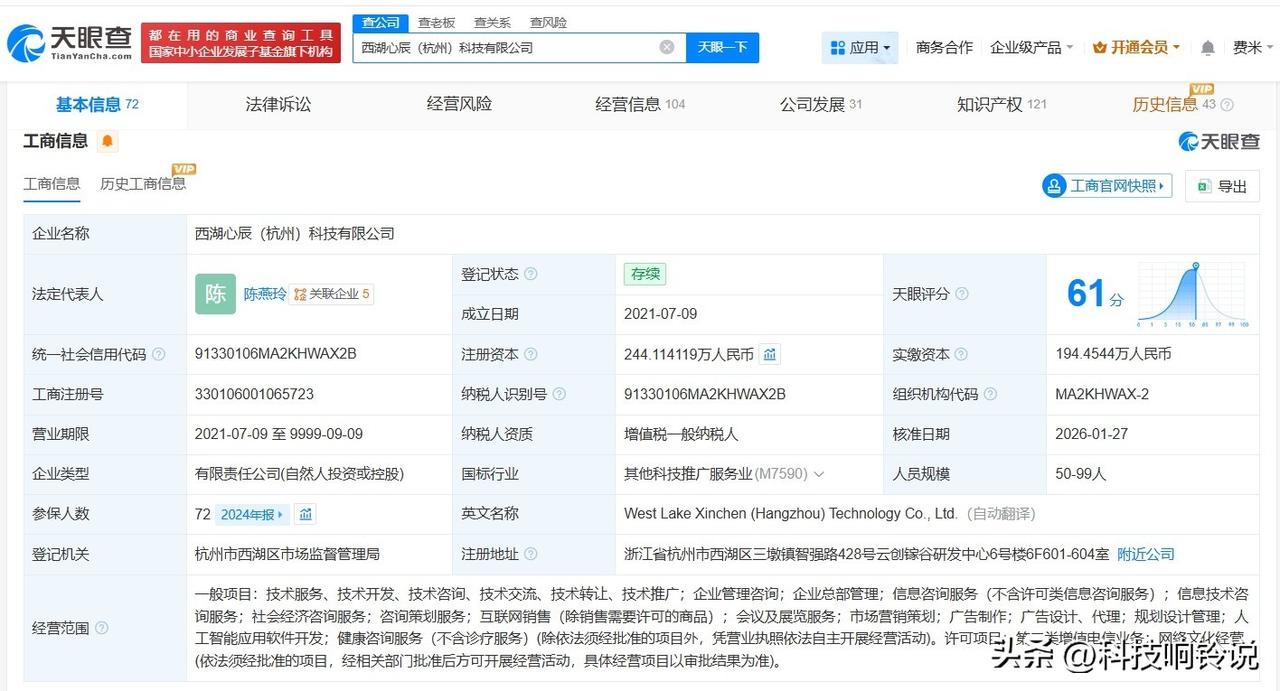Select the 查老板 search tab
Image resolution: width=1280 pixels, height=691 pixels.
click(437, 22)
